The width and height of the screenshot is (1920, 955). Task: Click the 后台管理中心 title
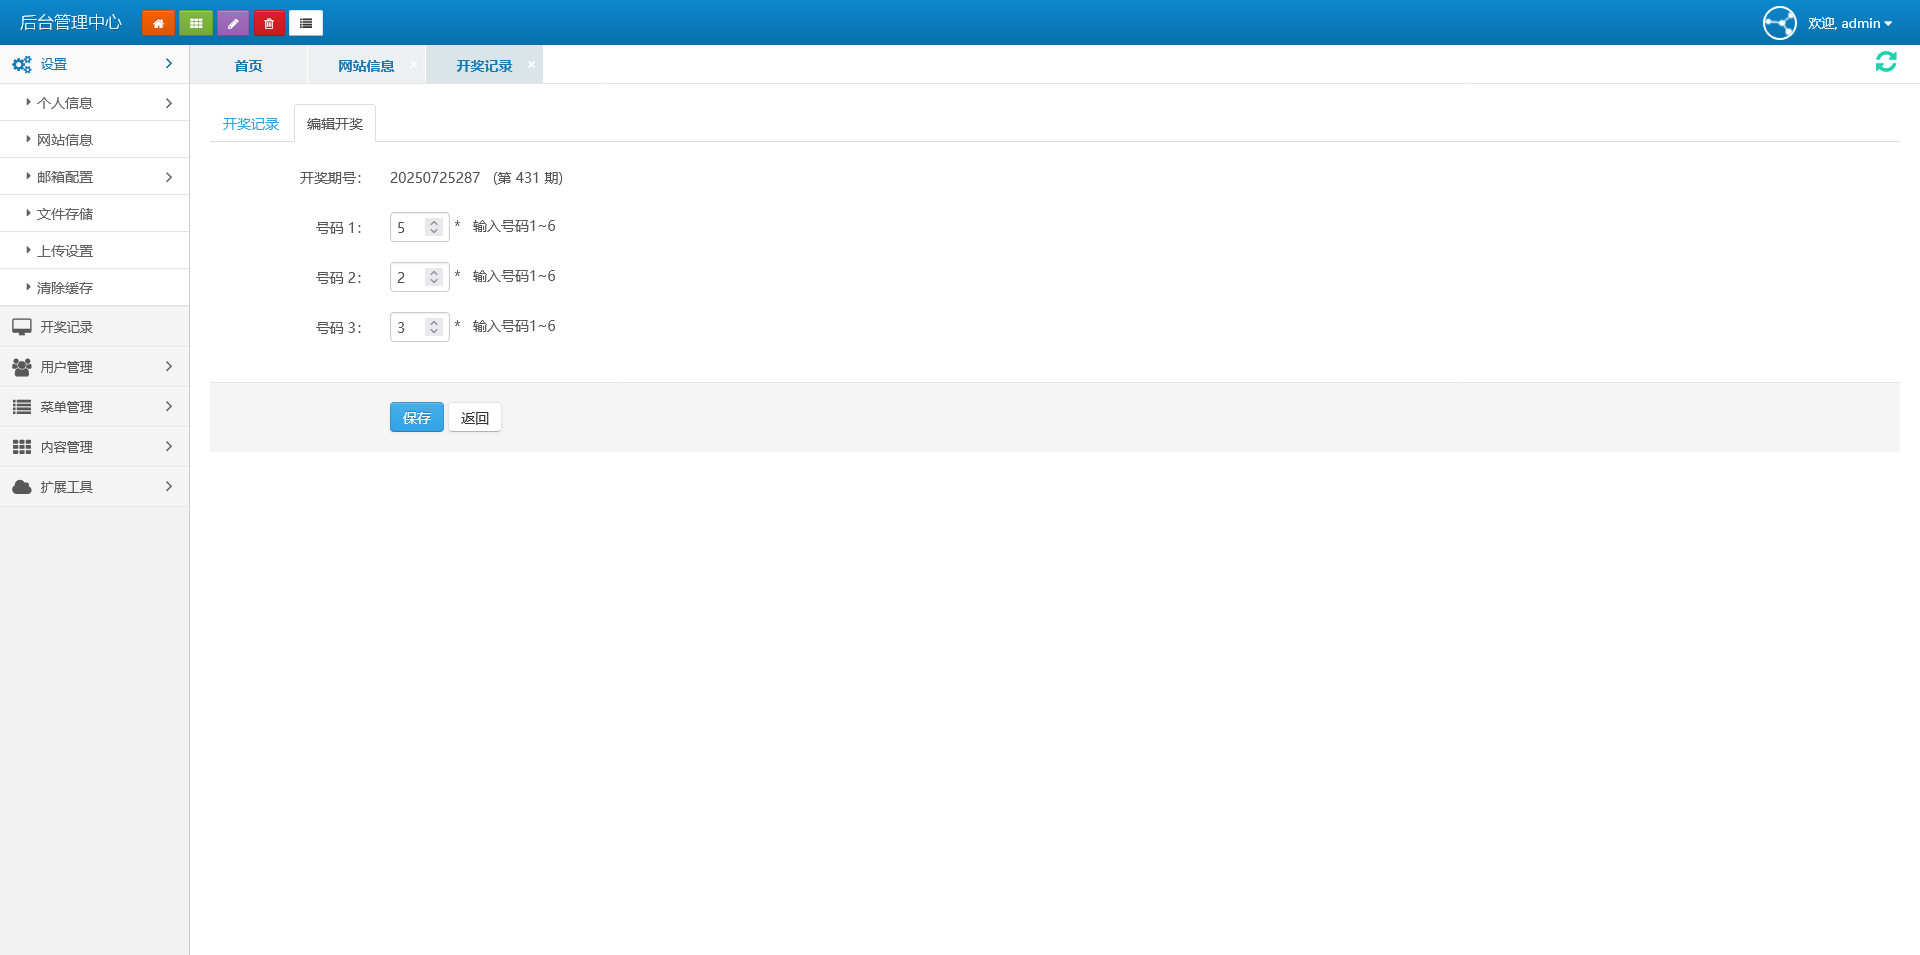71,23
